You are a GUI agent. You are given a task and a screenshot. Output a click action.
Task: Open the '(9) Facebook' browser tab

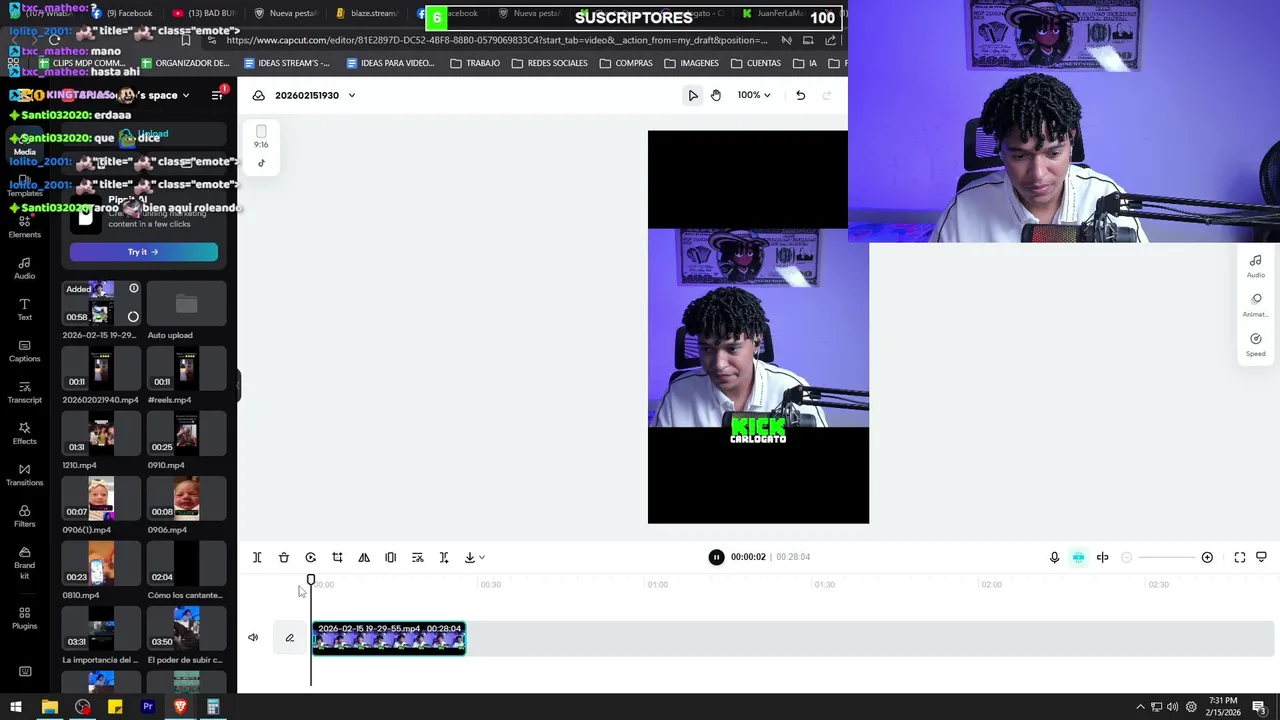click(x=122, y=13)
